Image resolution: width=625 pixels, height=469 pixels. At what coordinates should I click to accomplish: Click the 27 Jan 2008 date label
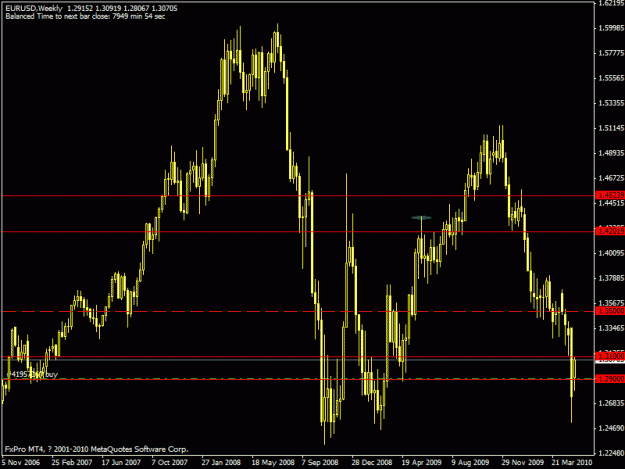(221, 462)
